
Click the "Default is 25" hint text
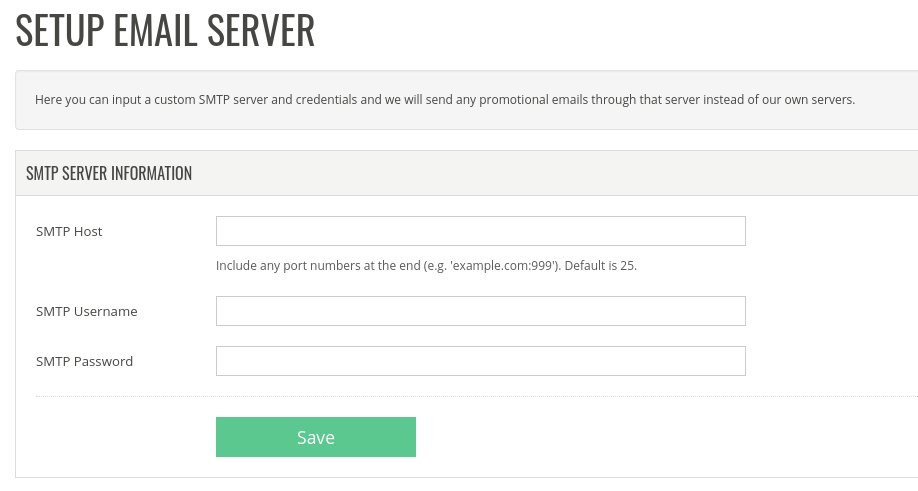click(600, 266)
